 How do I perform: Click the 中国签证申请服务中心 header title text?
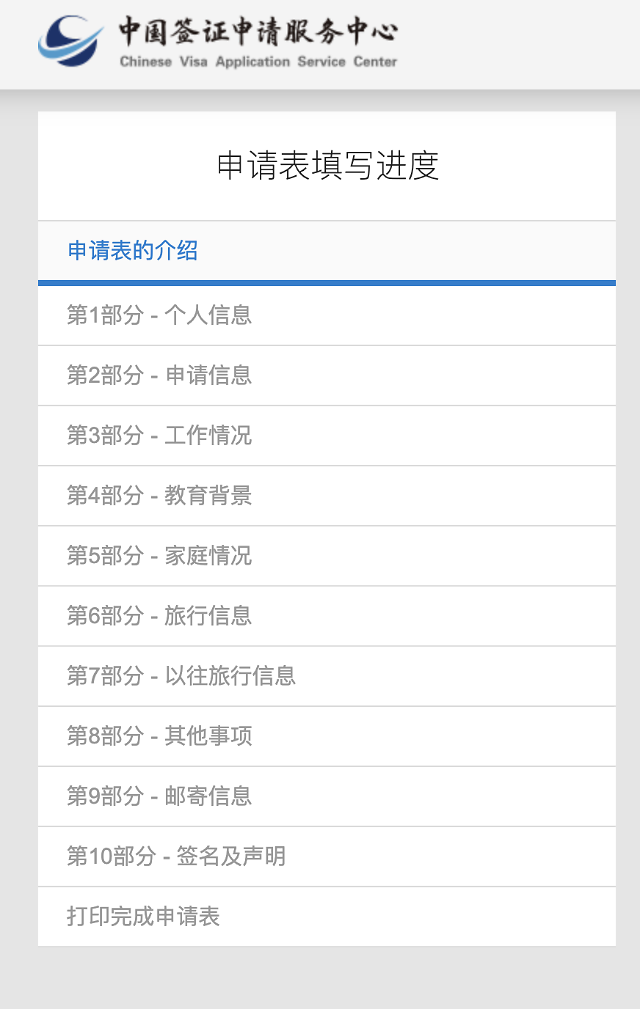pyautogui.click(x=258, y=32)
